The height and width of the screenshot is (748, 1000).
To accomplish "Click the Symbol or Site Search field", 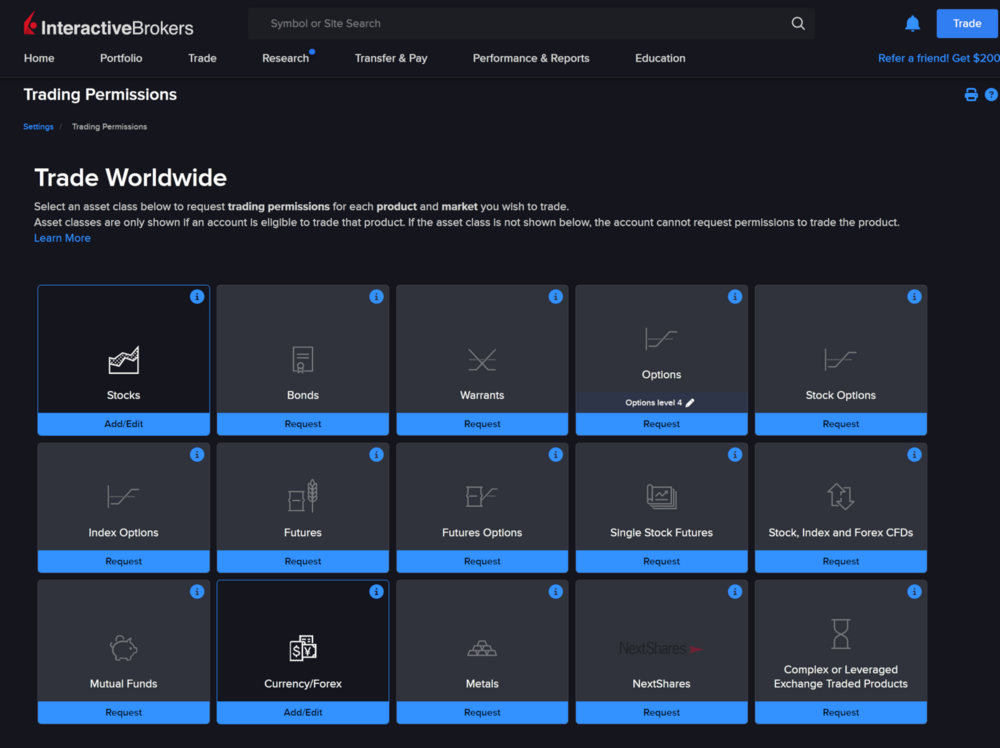I will (520, 24).
